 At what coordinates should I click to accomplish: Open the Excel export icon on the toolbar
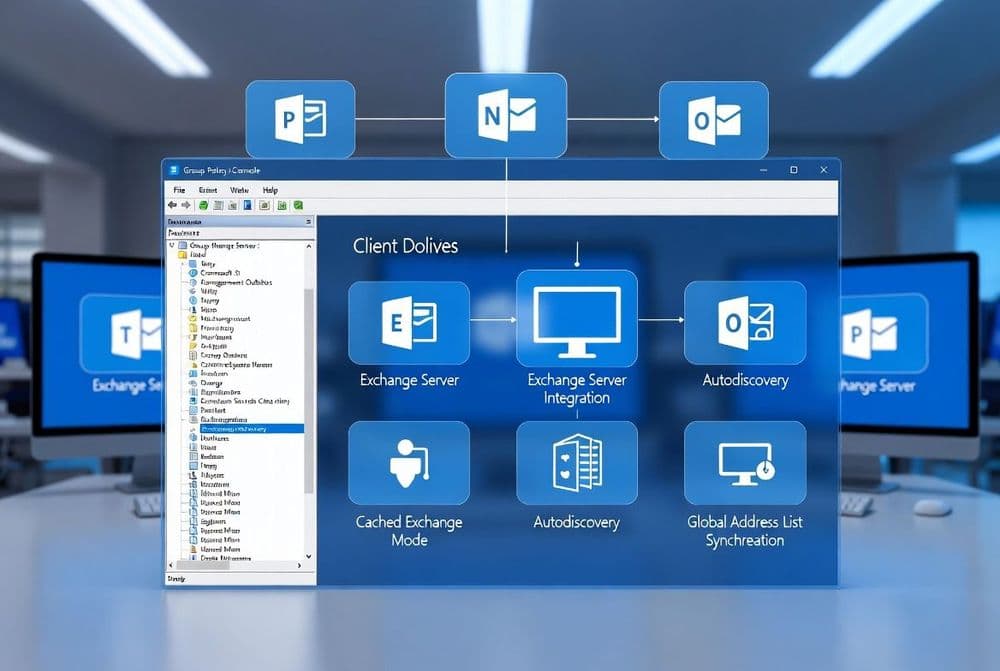point(282,205)
